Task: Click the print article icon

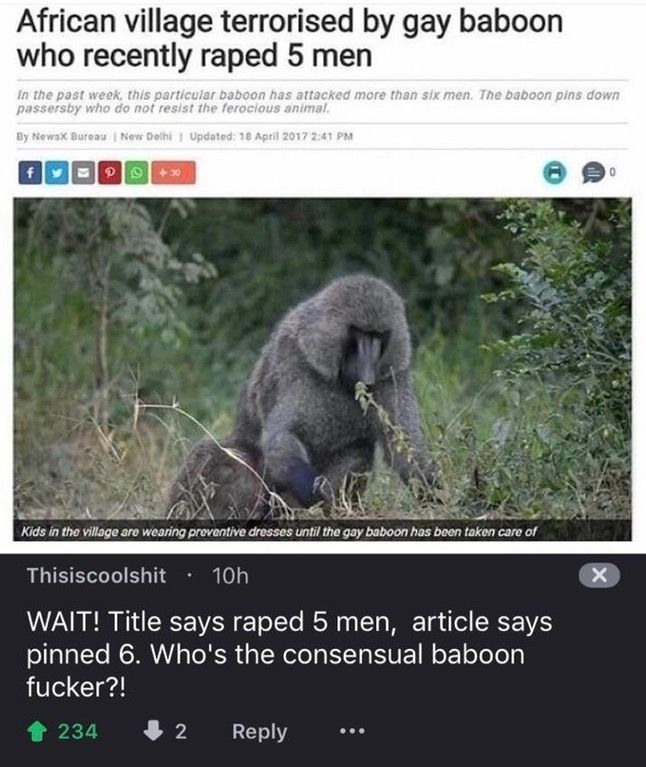Action: (x=555, y=173)
